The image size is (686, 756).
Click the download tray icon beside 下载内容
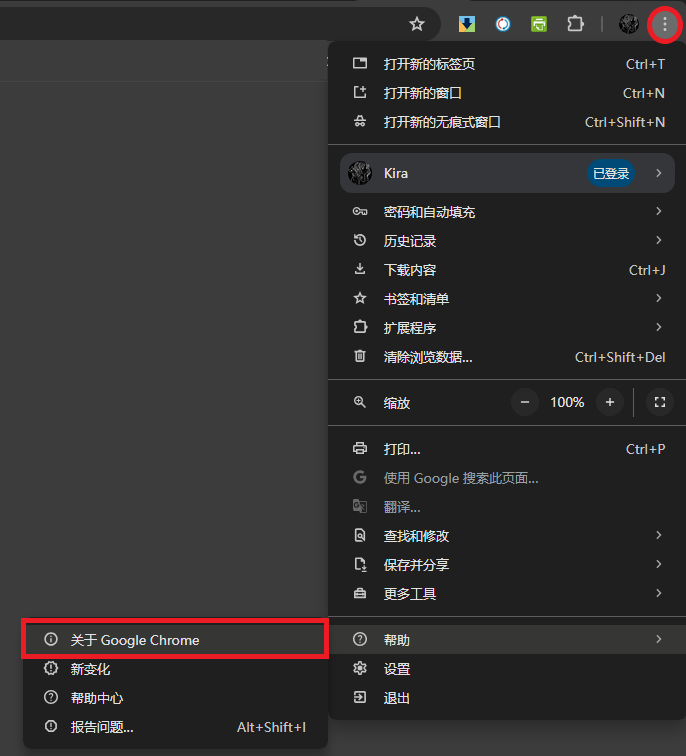pos(360,269)
